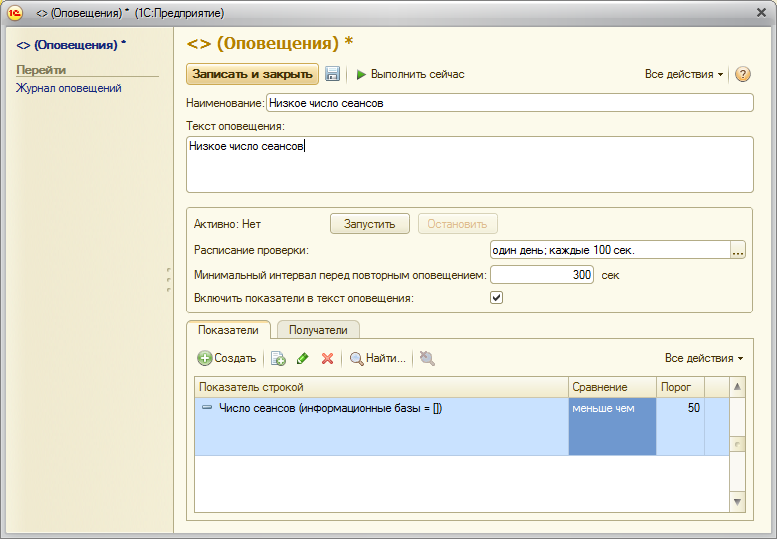This screenshot has height=539, width=777.
Task: Toggle the Включить показатели в текст оповещения checkbox
Action: pyautogui.click(x=497, y=297)
